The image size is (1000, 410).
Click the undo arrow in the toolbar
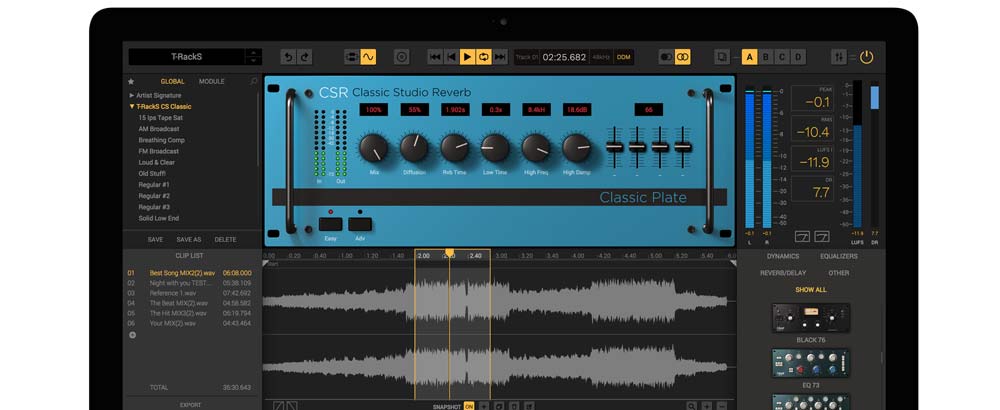[x=288, y=57]
